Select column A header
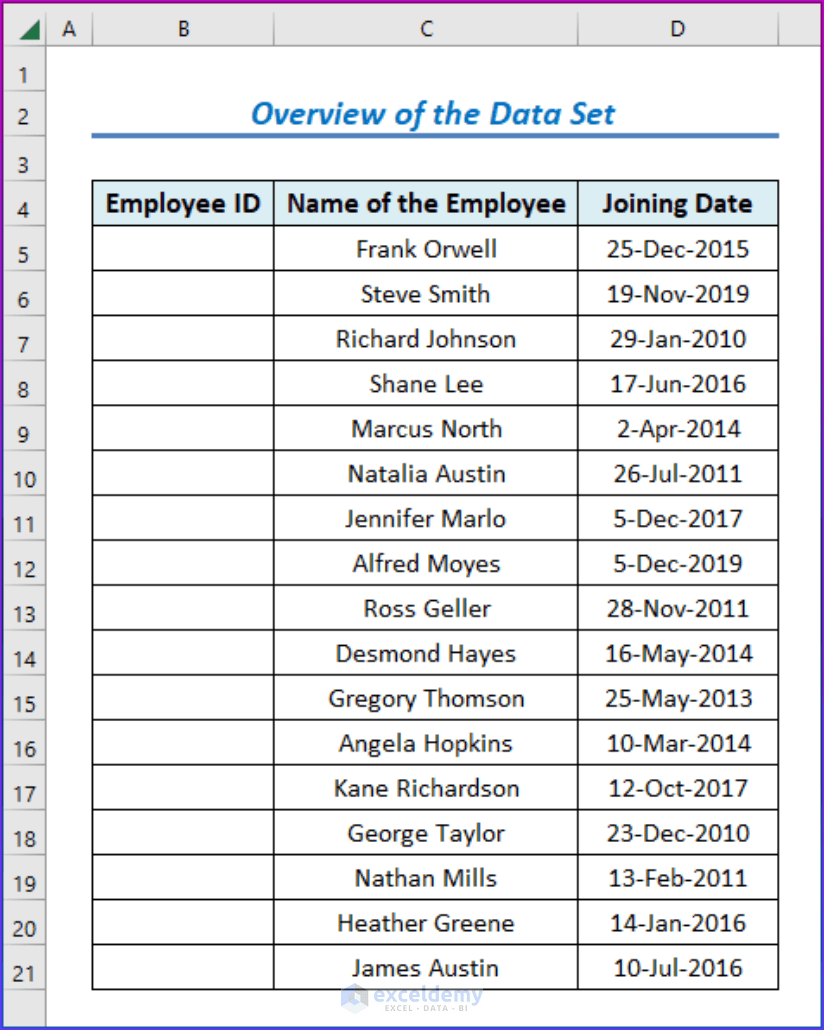 coord(69,28)
